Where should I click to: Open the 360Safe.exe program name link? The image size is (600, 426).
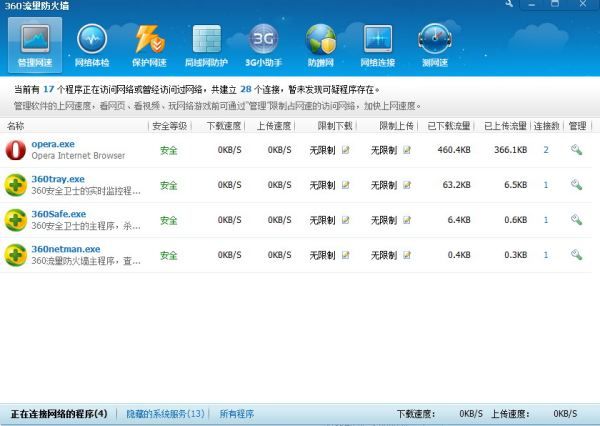tap(59, 214)
